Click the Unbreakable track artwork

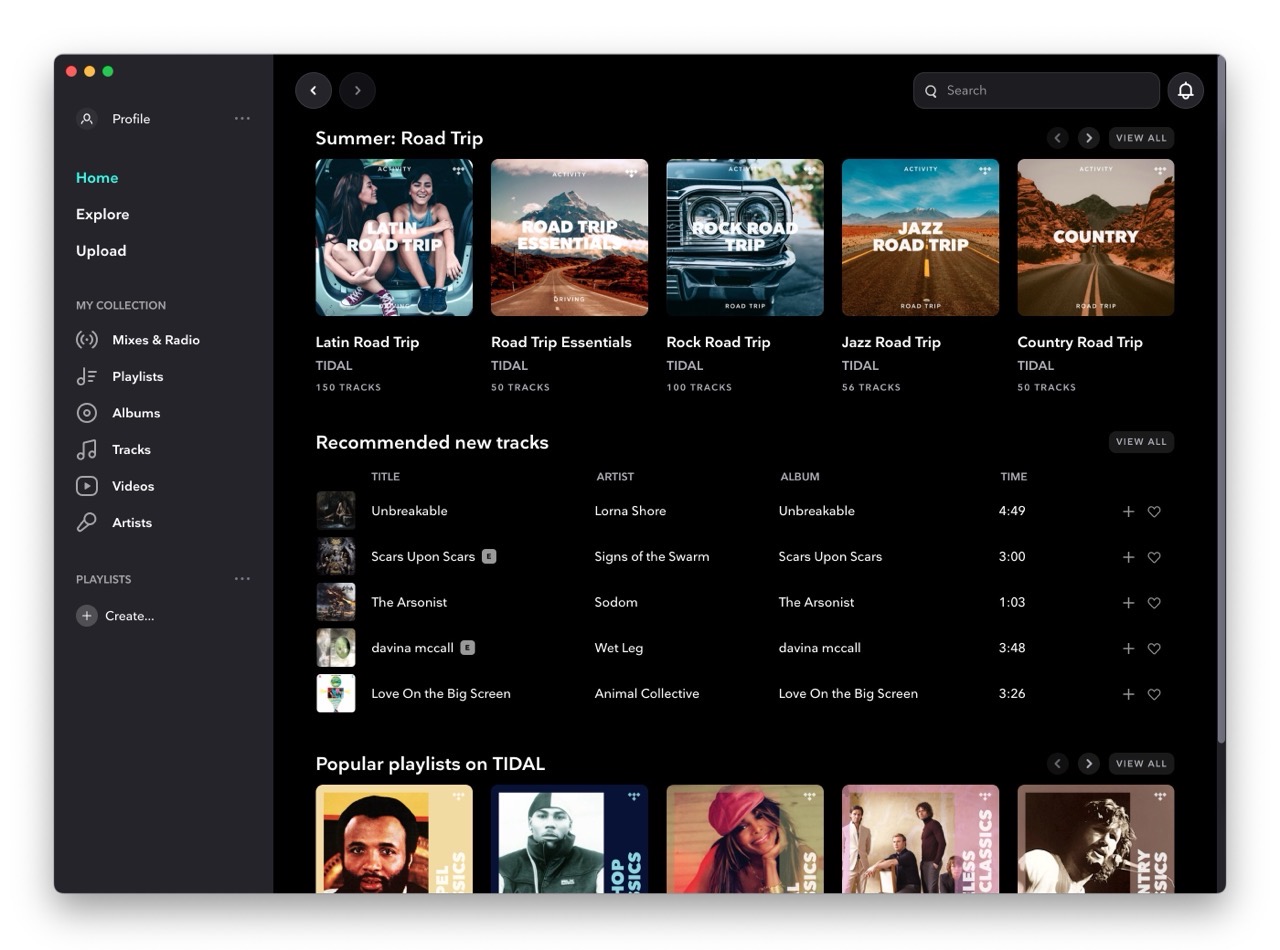click(x=336, y=511)
